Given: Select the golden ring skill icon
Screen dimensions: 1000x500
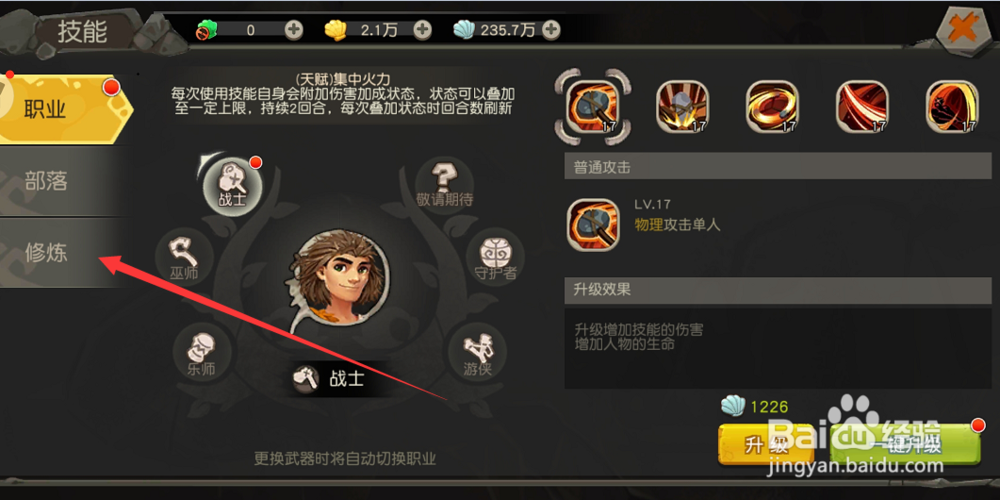Looking at the screenshot, I should (x=773, y=106).
